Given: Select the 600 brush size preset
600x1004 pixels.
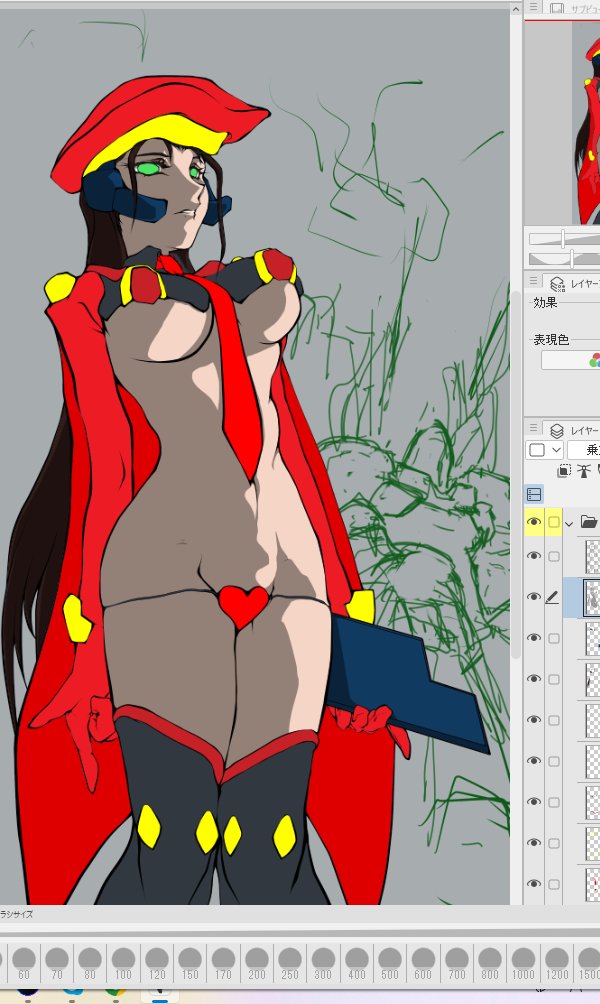Looking at the screenshot, I should (423, 964).
